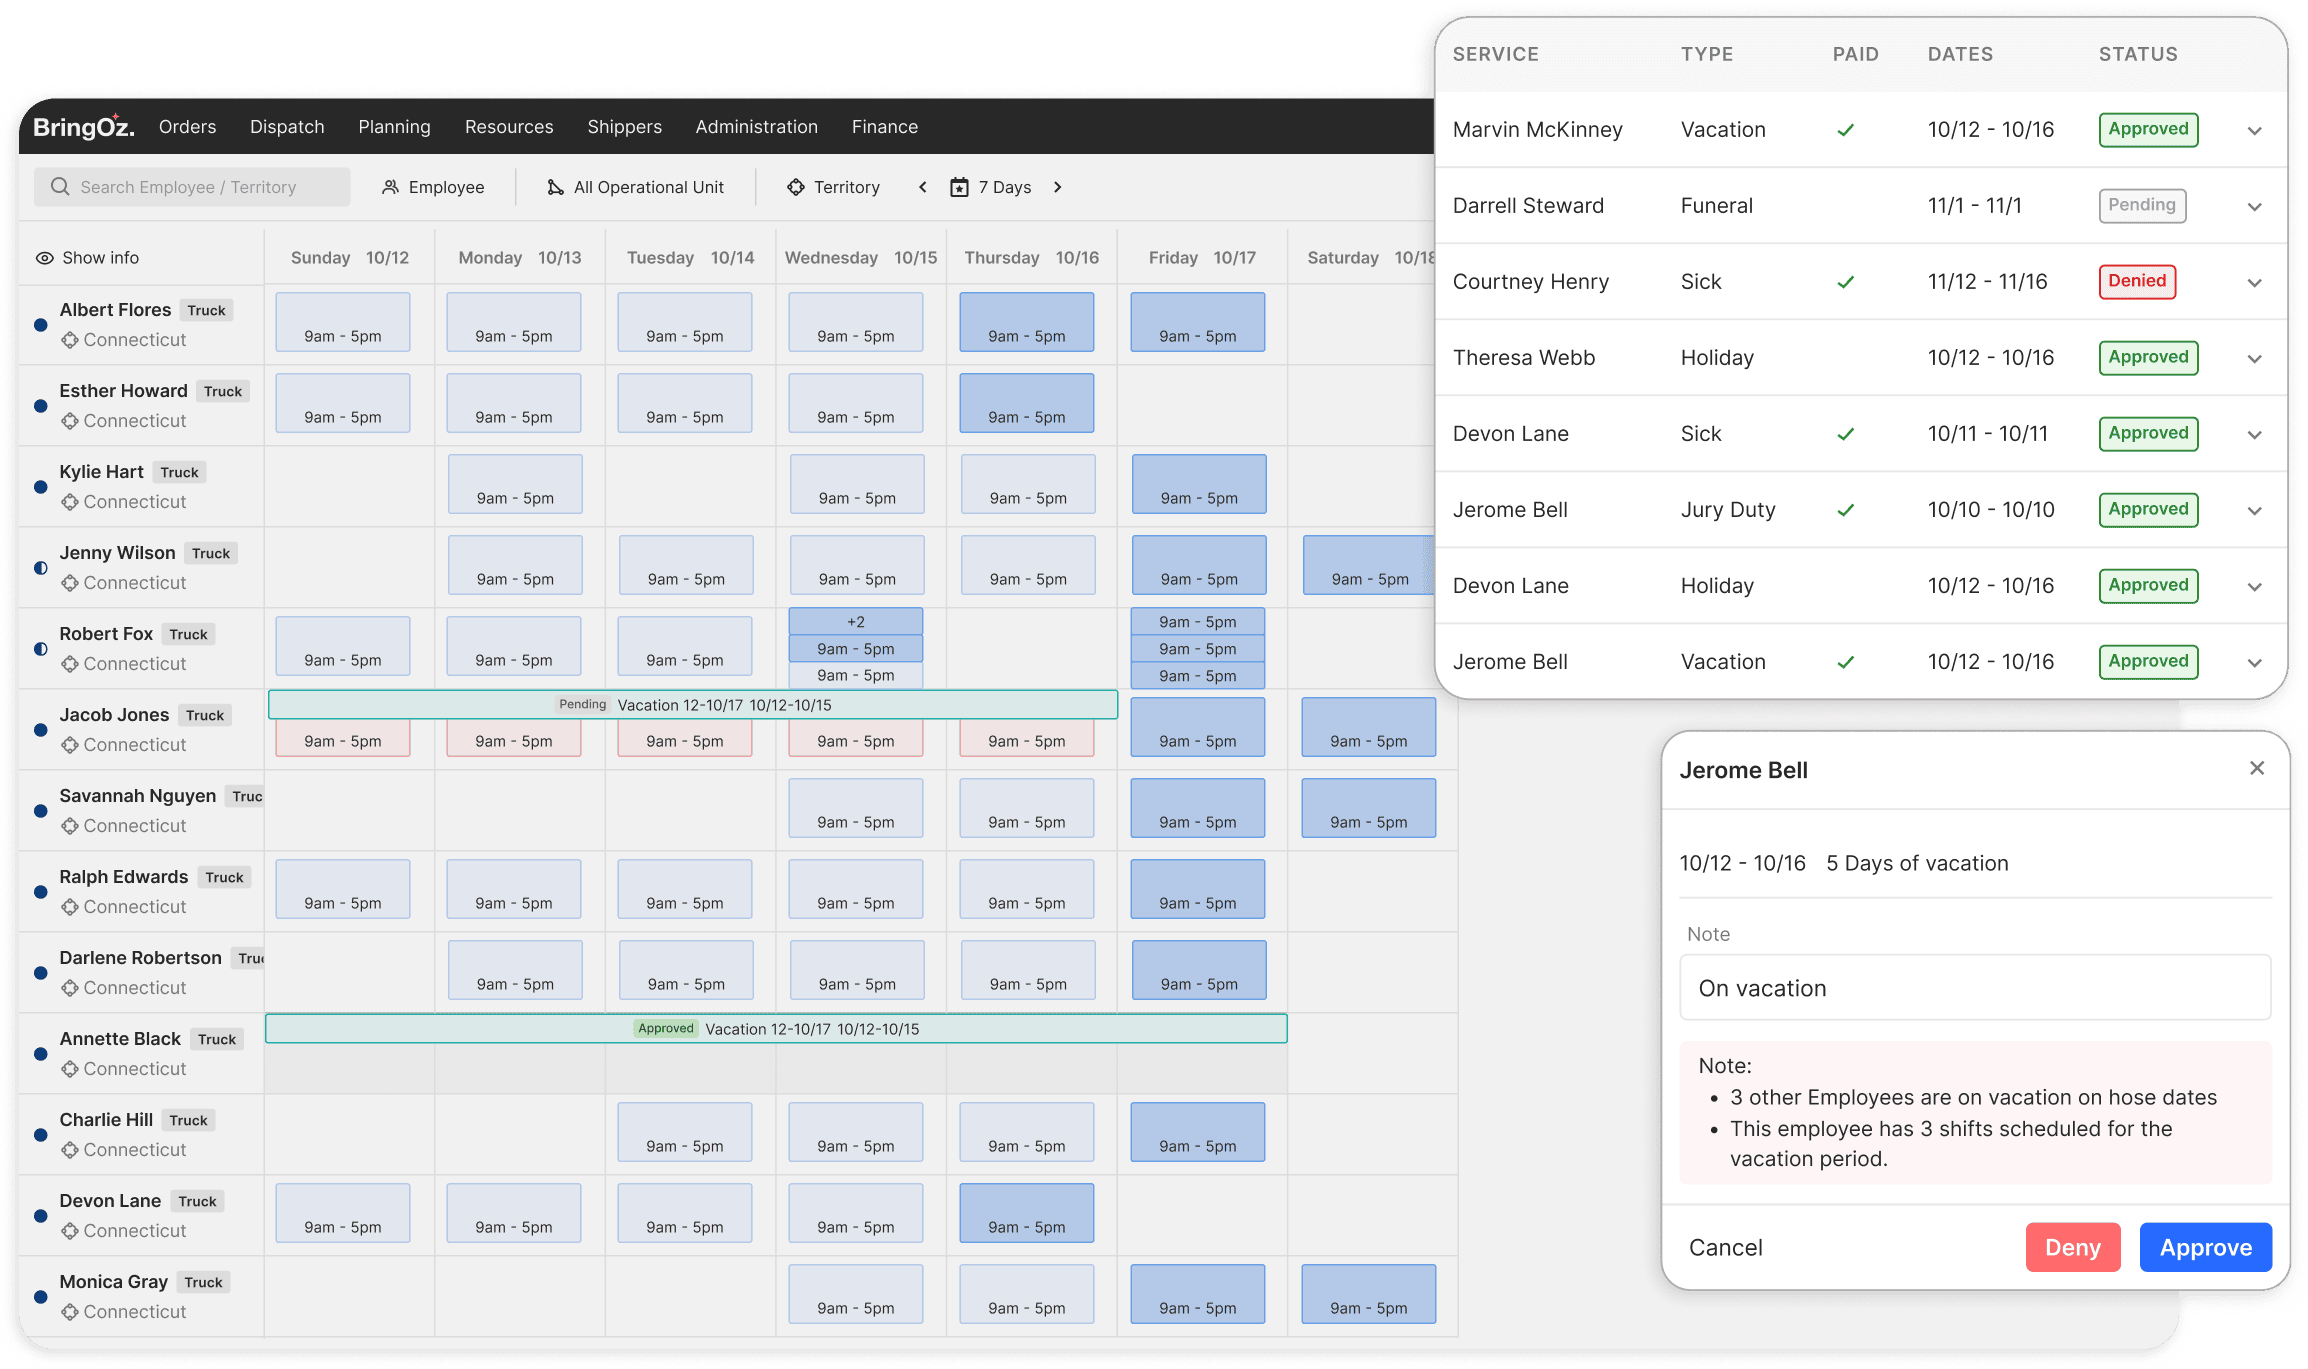Expand Jerome Bell Jury Duty row
The width and height of the screenshot is (2308, 1369).
tap(2255, 511)
